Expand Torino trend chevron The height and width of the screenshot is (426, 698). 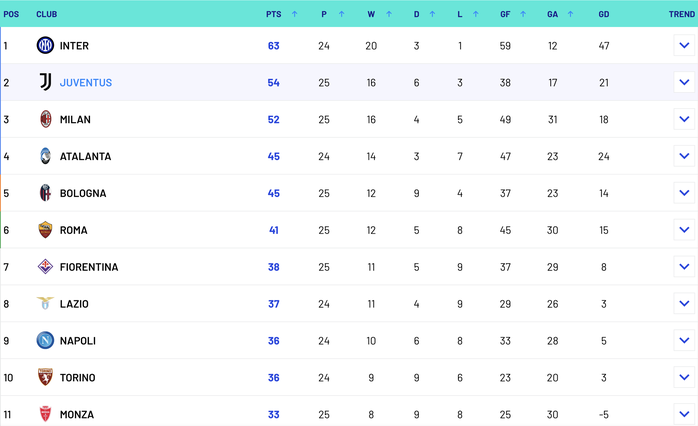684,377
